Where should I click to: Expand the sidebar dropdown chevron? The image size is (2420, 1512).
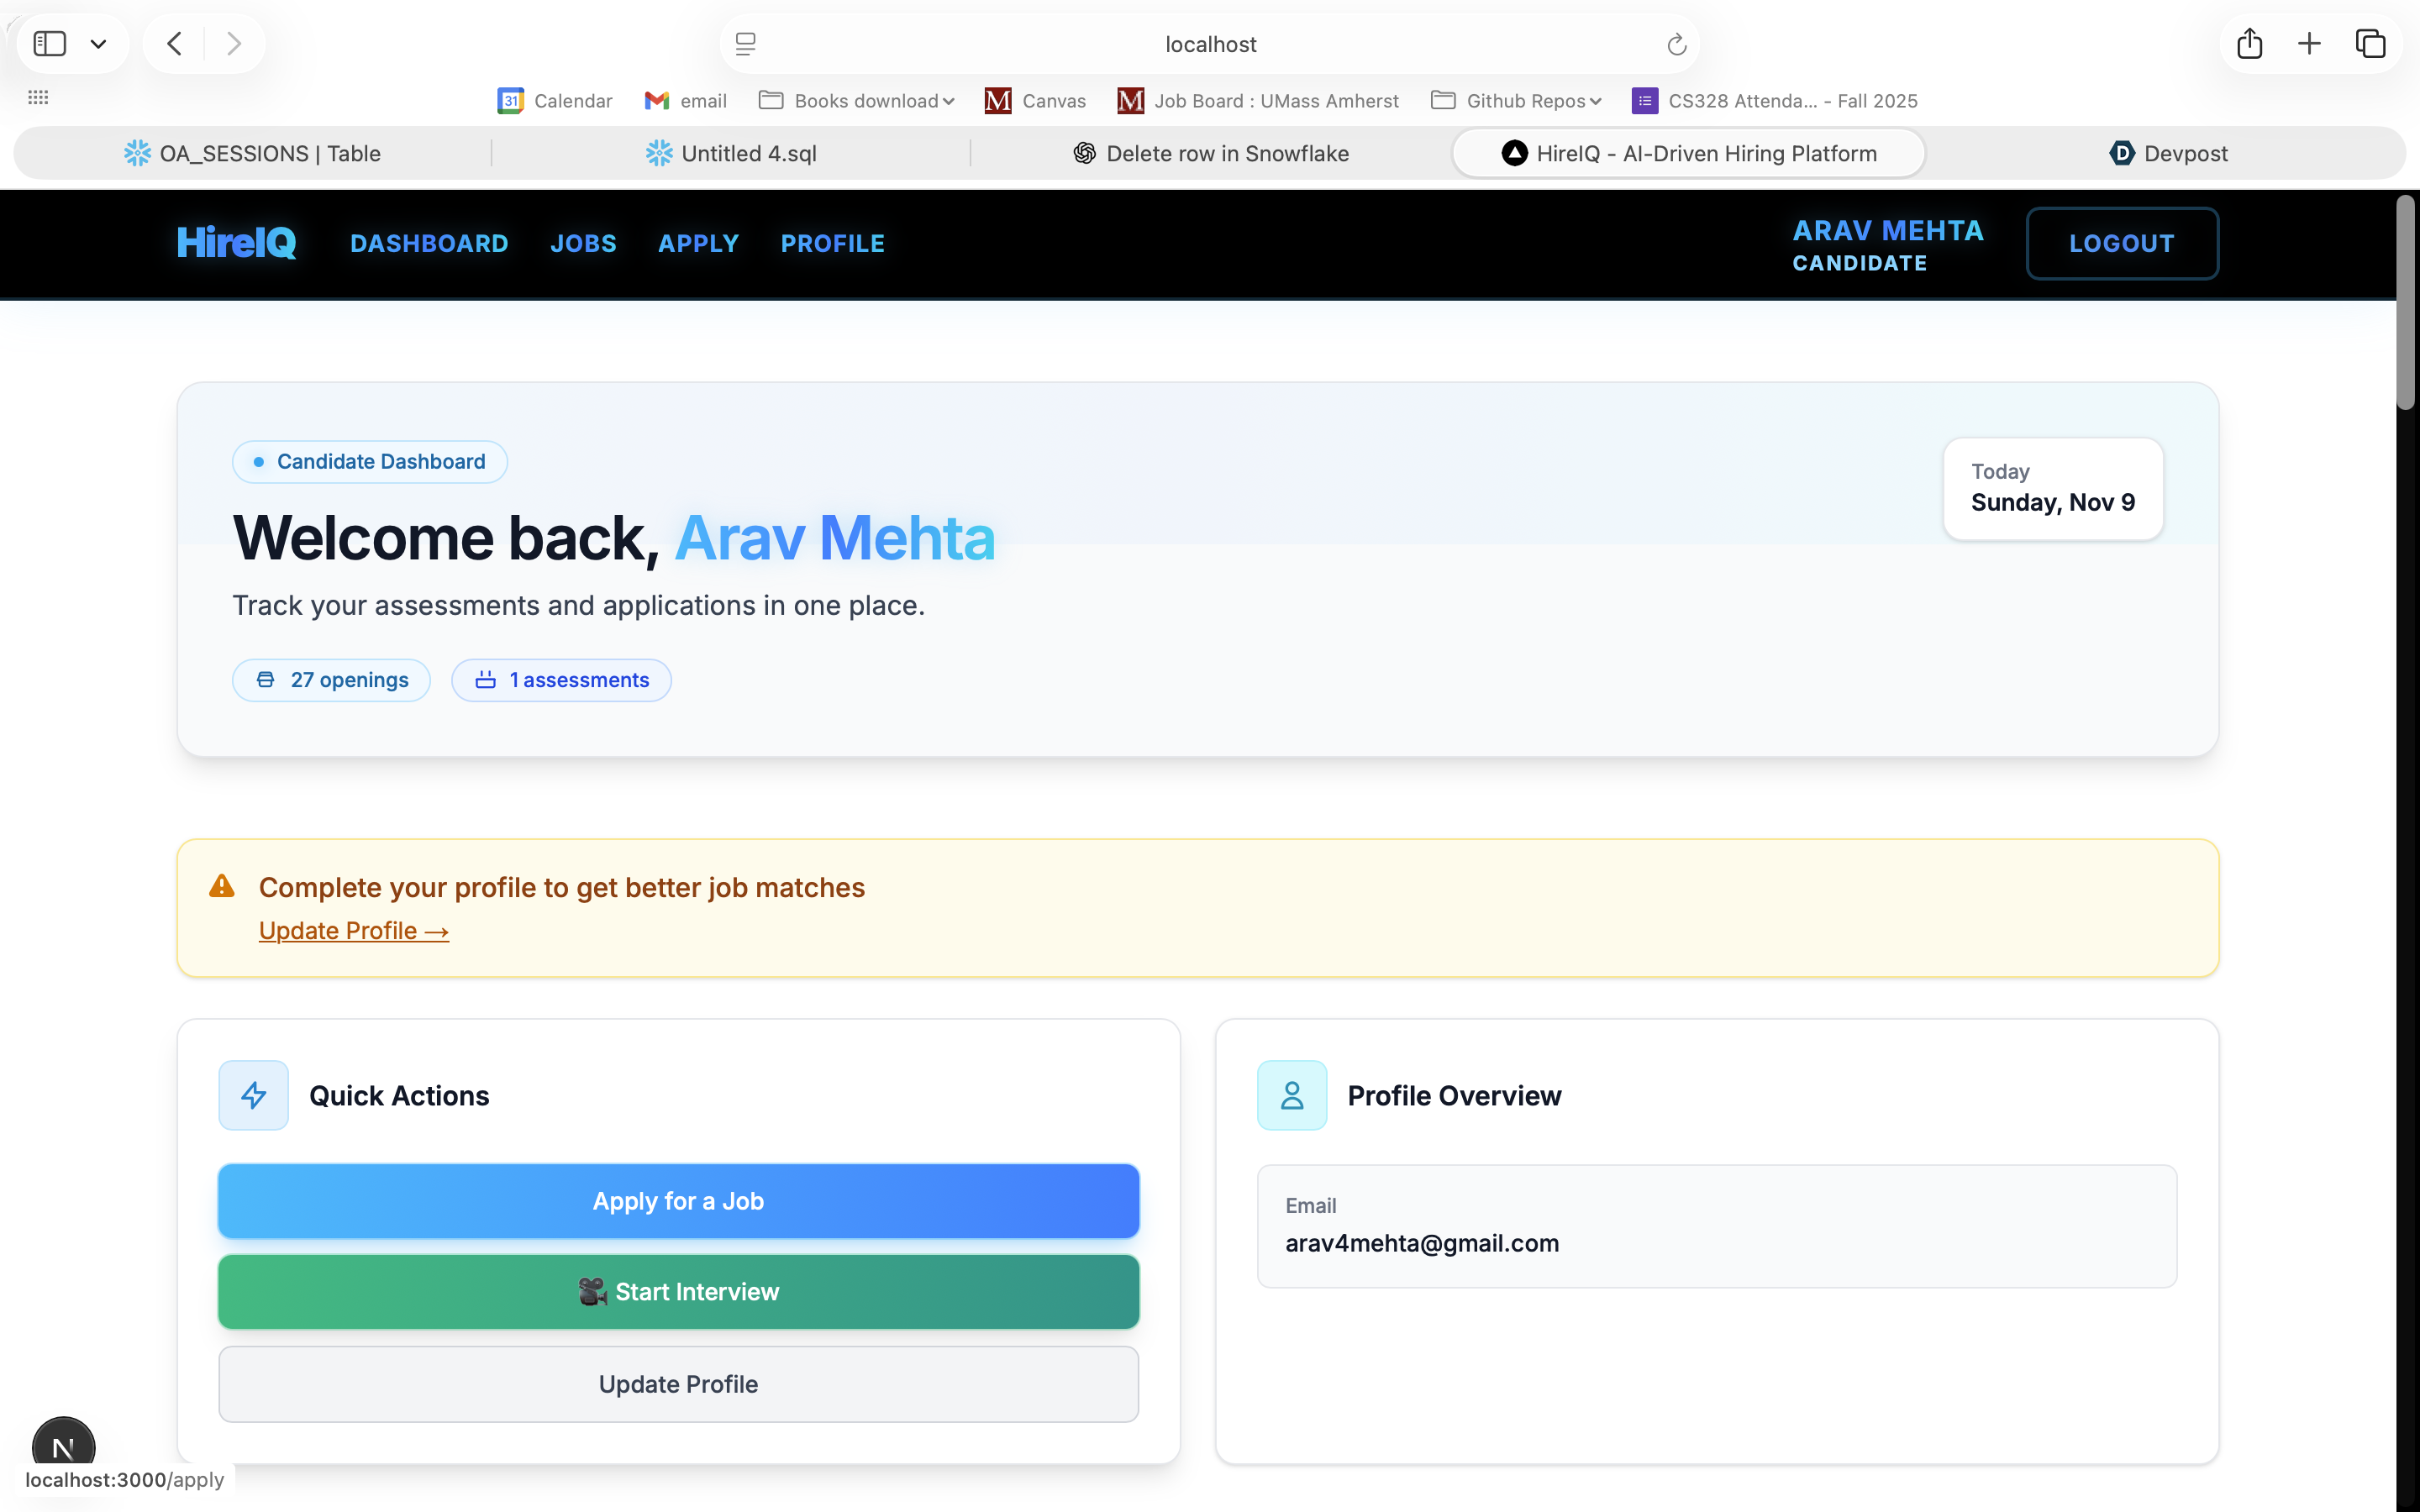pyautogui.click(x=98, y=44)
